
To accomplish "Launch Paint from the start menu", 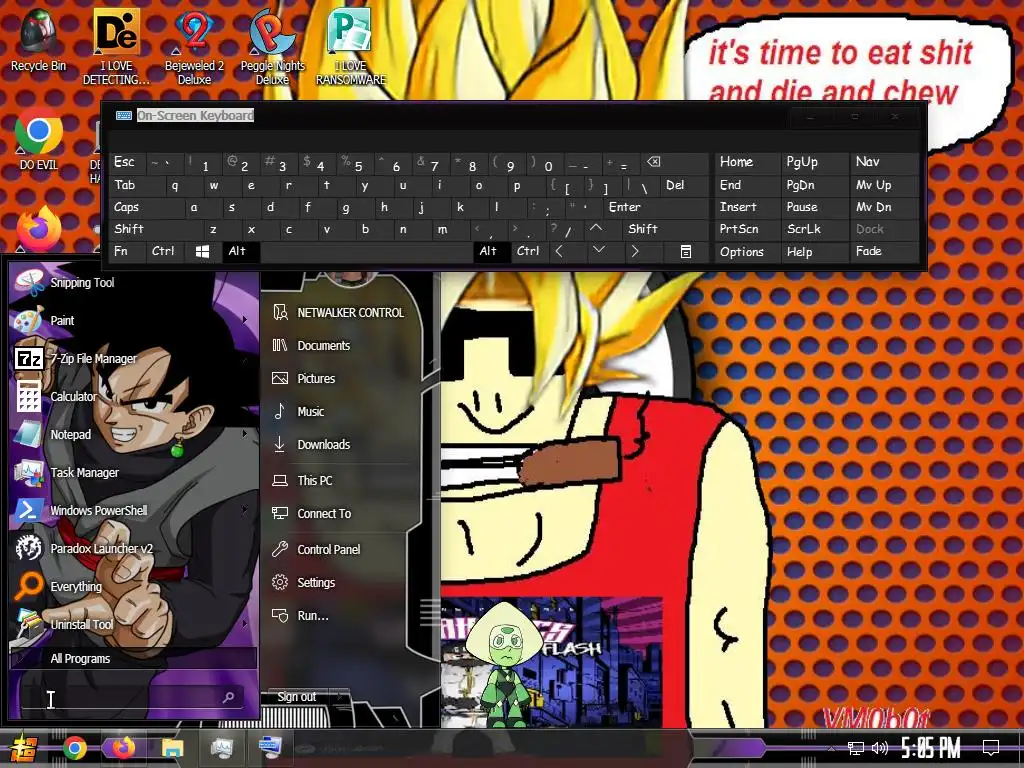I will pos(62,321).
